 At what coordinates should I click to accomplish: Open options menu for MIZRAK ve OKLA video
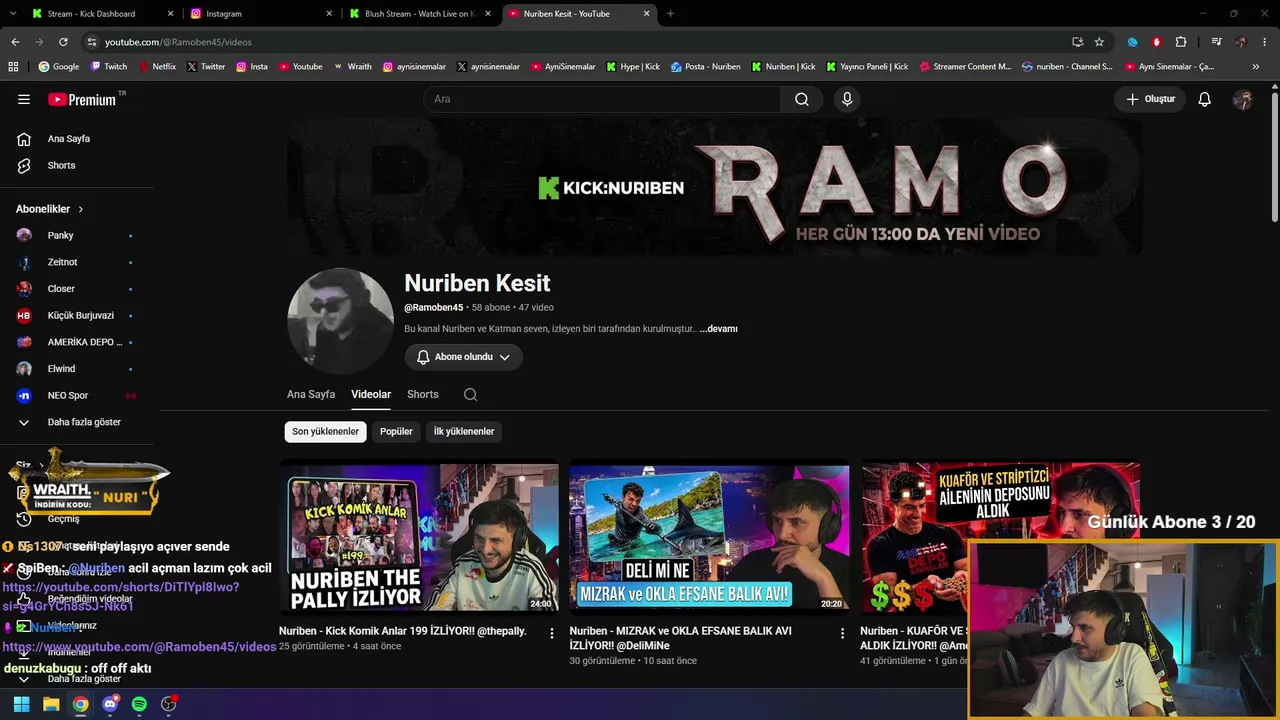842,633
